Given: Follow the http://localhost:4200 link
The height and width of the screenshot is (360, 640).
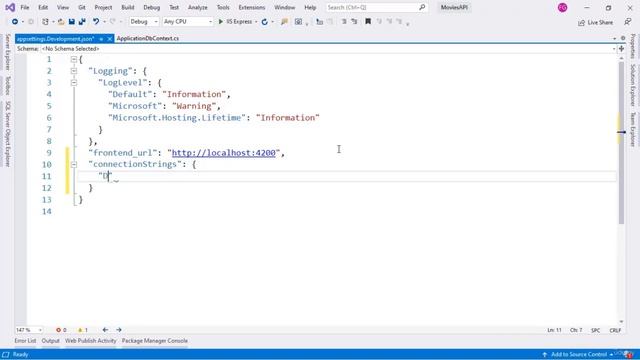Looking at the screenshot, I should (x=224, y=153).
